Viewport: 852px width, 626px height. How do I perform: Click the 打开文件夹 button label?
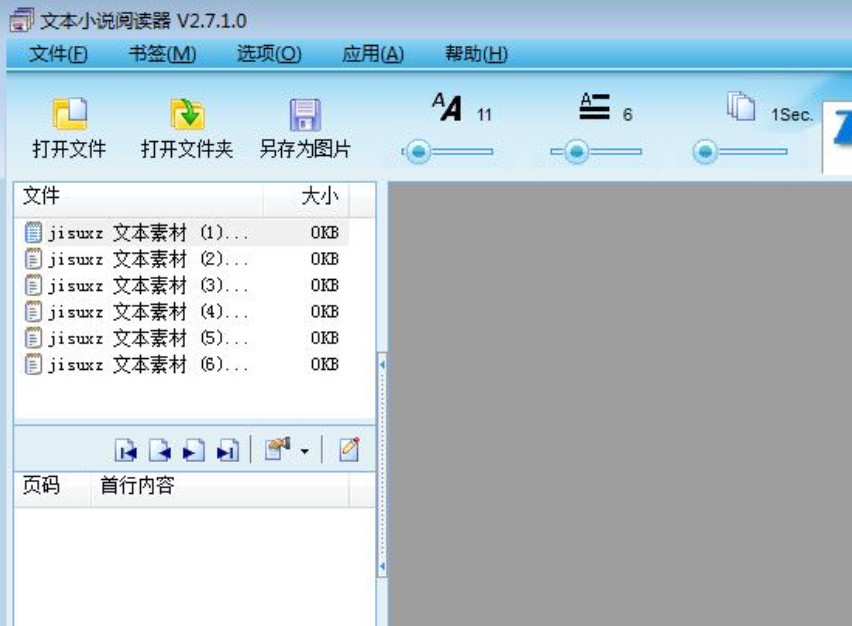pyautogui.click(x=187, y=148)
